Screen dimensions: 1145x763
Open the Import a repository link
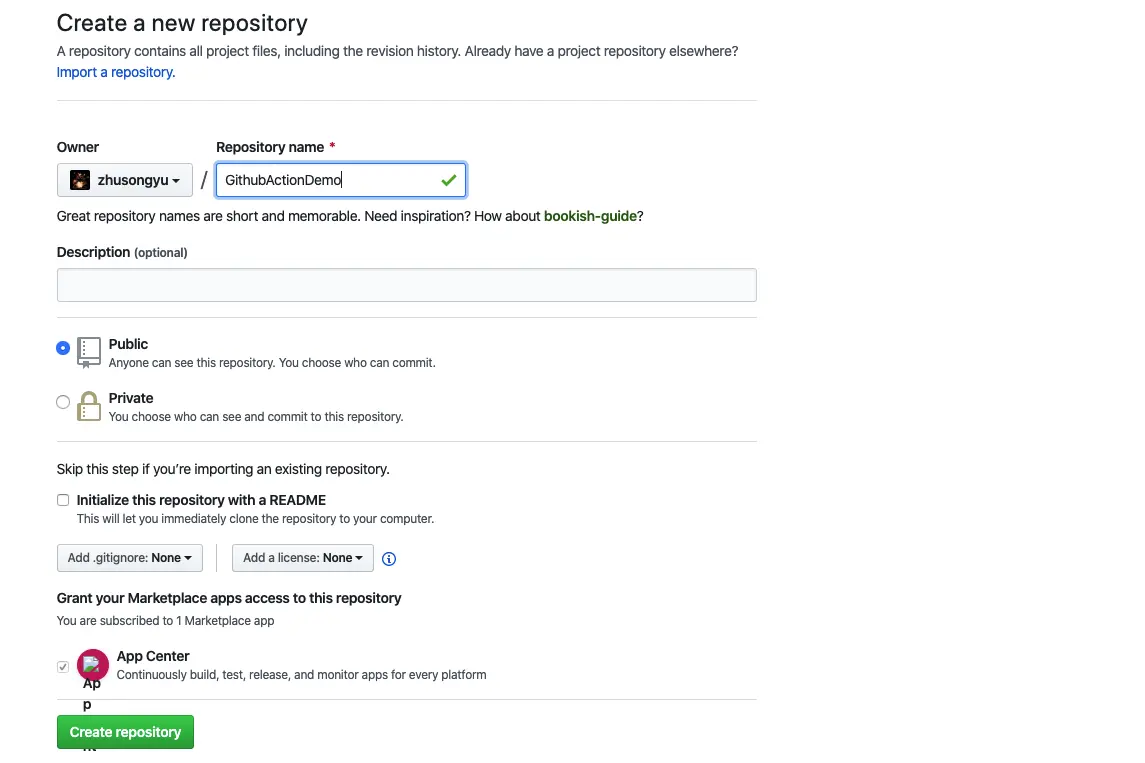tap(115, 72)
